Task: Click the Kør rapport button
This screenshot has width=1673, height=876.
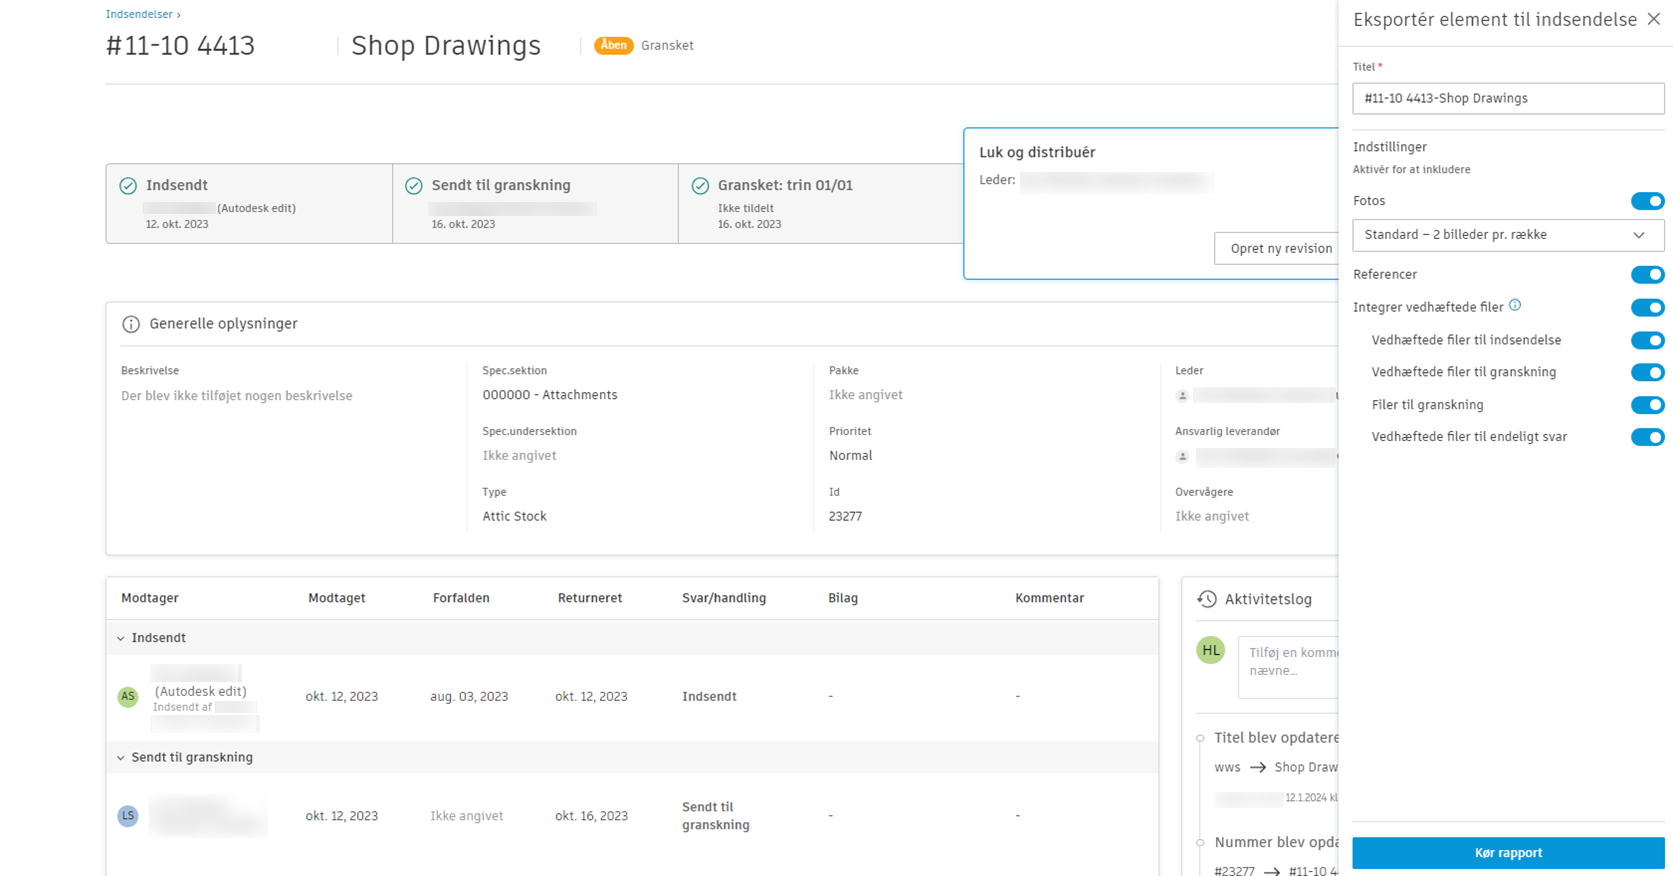Action: (1507, 853)
